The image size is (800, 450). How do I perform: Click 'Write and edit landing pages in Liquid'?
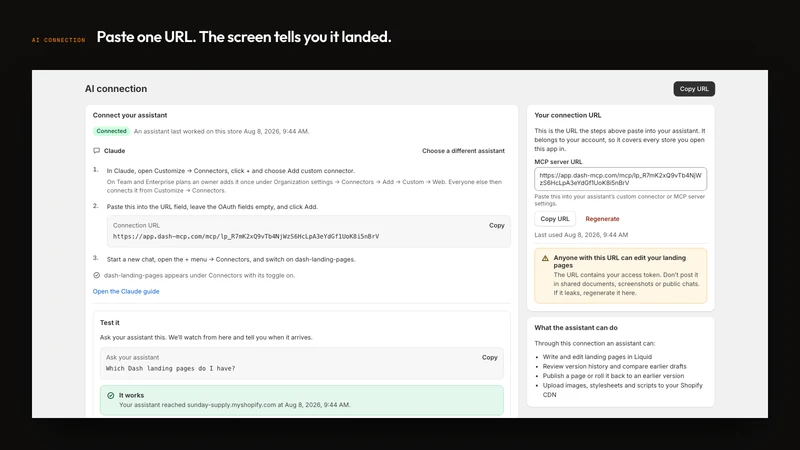click(597, 357)
